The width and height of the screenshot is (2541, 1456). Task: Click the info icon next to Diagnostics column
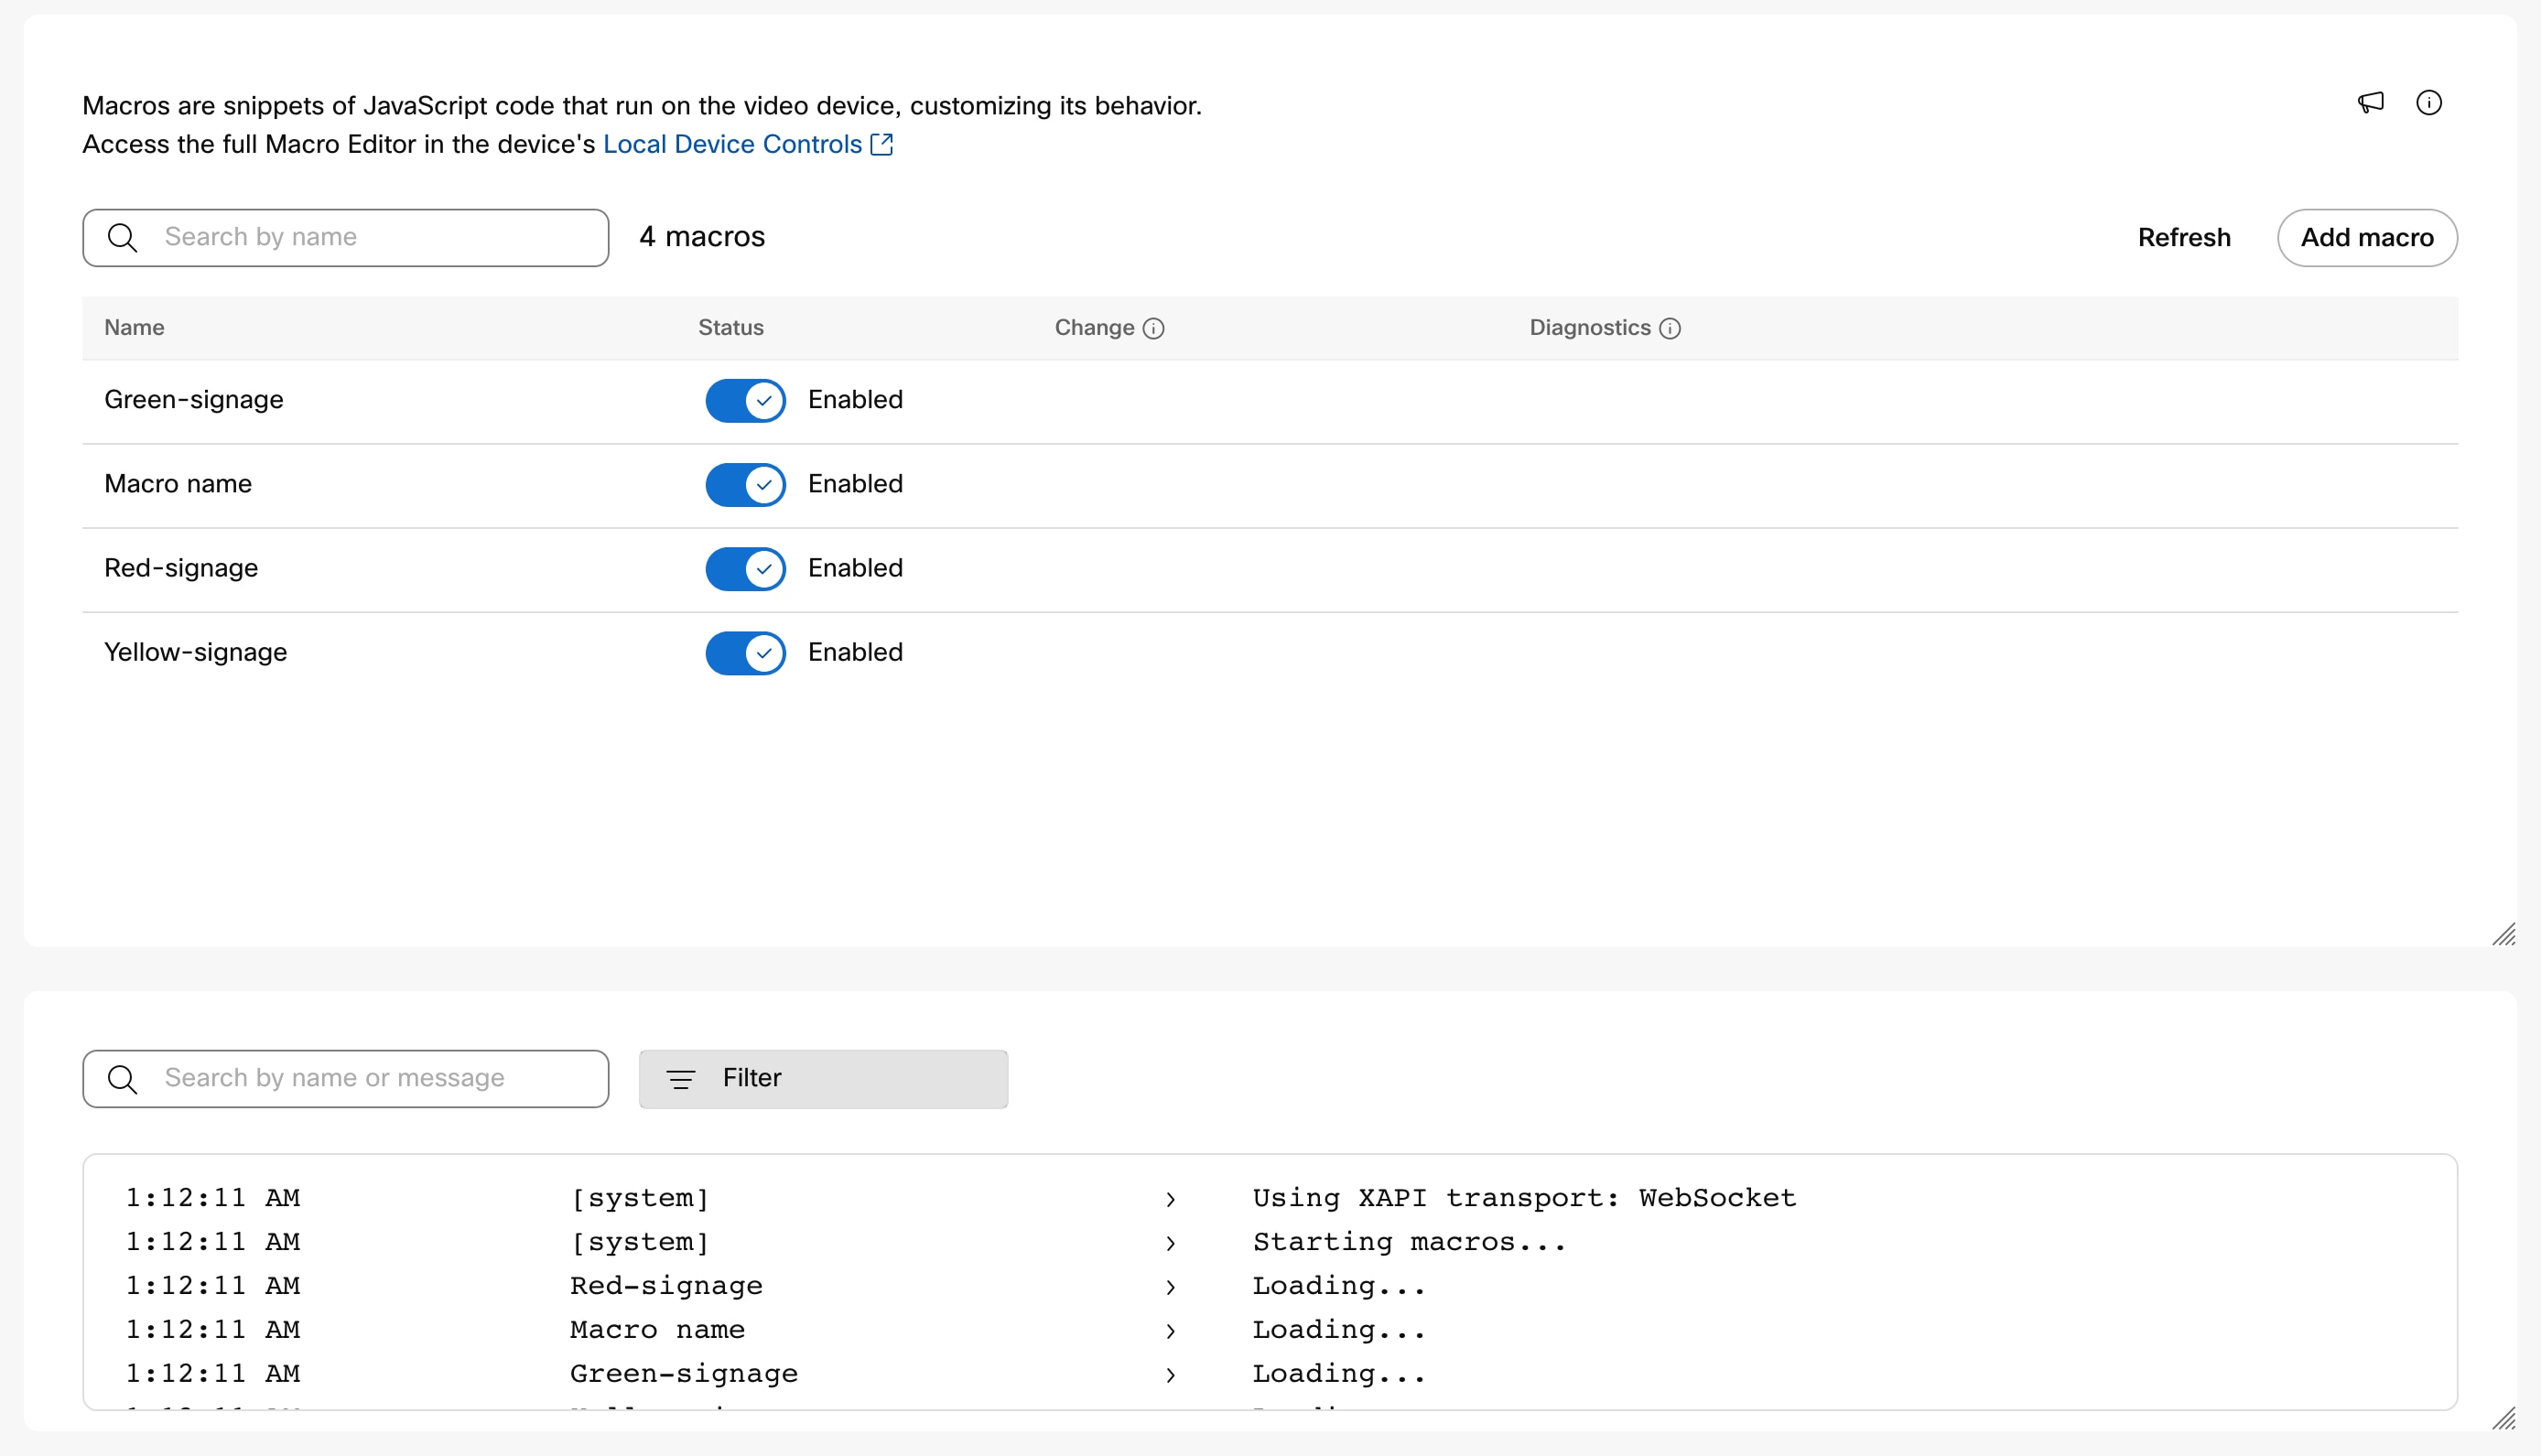[1672, 329]
